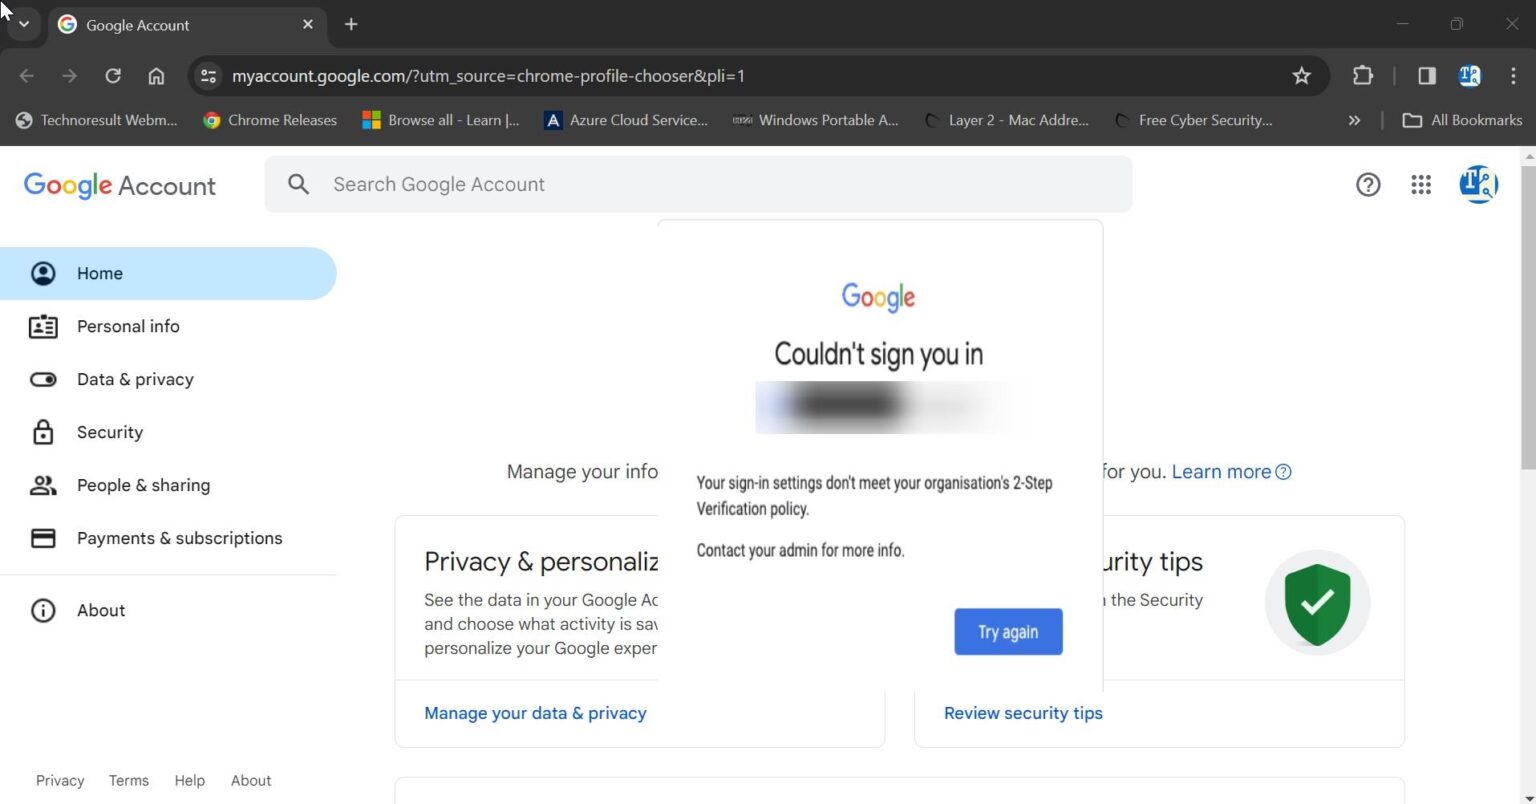
Task: Close the Google Account tab
Action: [x=308, y=24]
